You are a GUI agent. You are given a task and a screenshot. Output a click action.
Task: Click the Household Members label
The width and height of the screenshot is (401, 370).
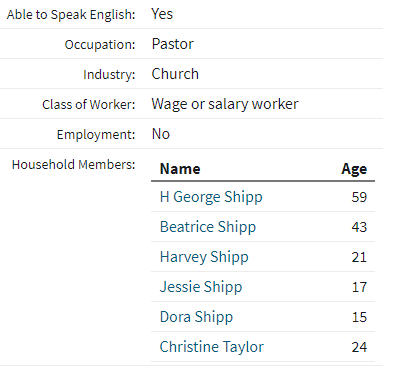(x=73, y=165)
